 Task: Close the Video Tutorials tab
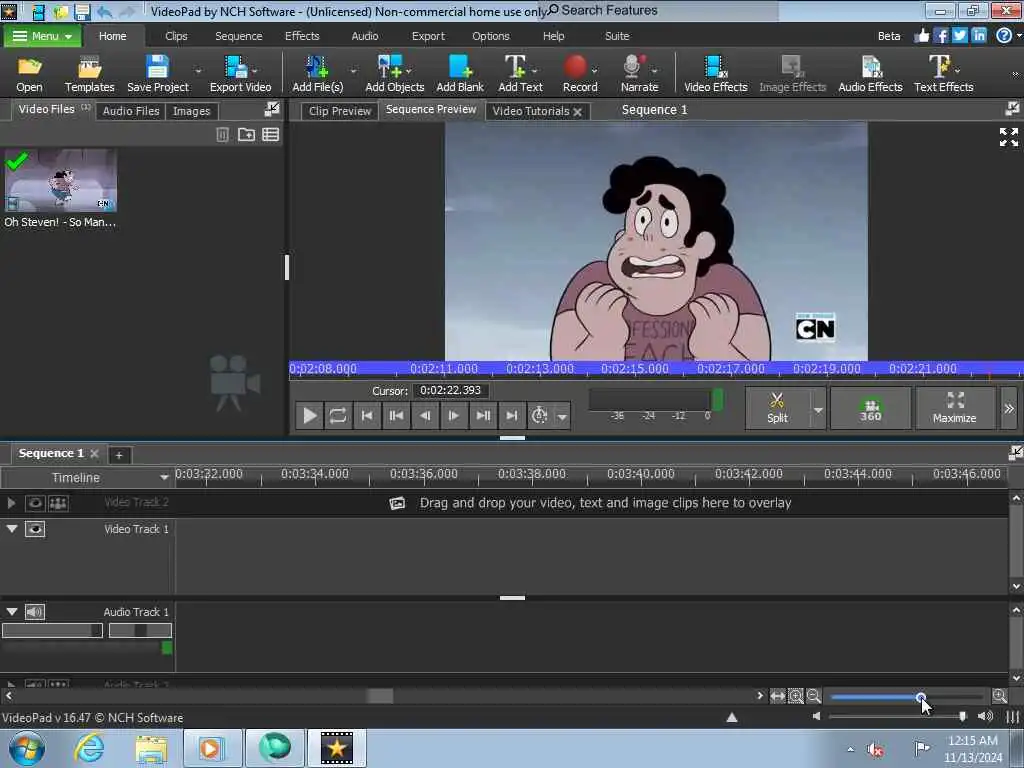[x=577, y=112]
